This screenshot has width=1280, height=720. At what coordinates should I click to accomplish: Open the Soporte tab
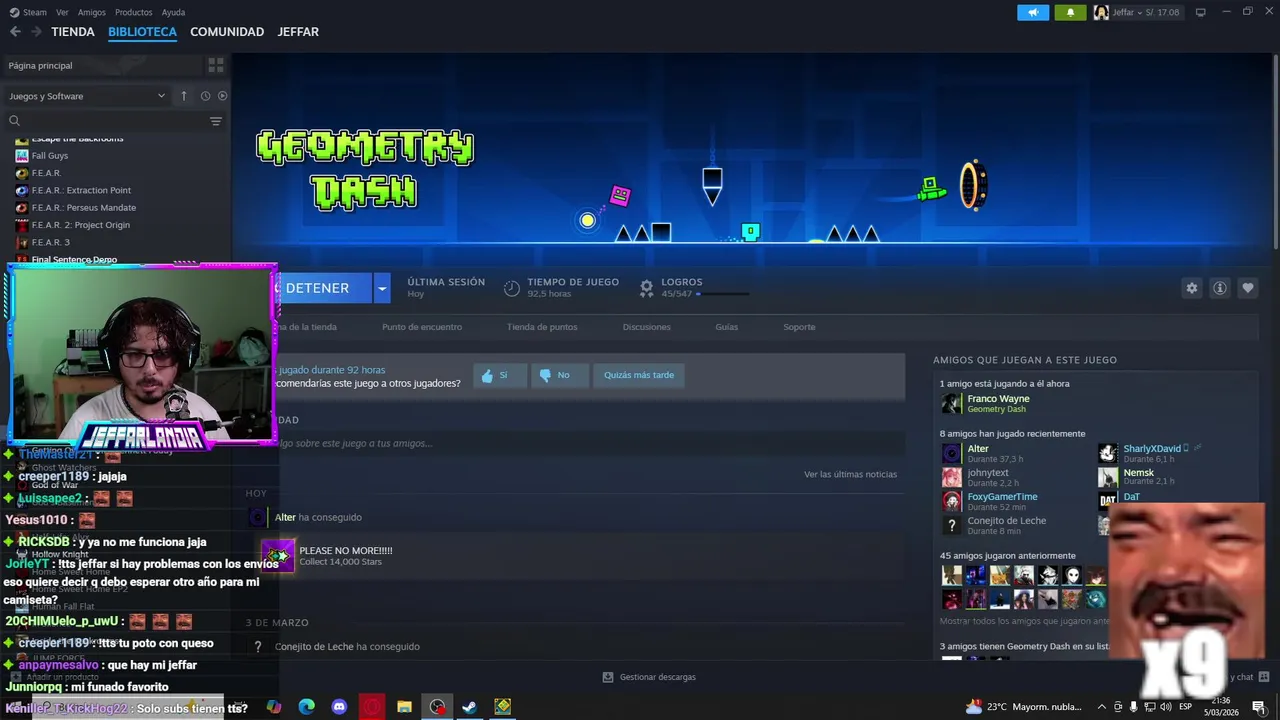(x=799, y=327)
